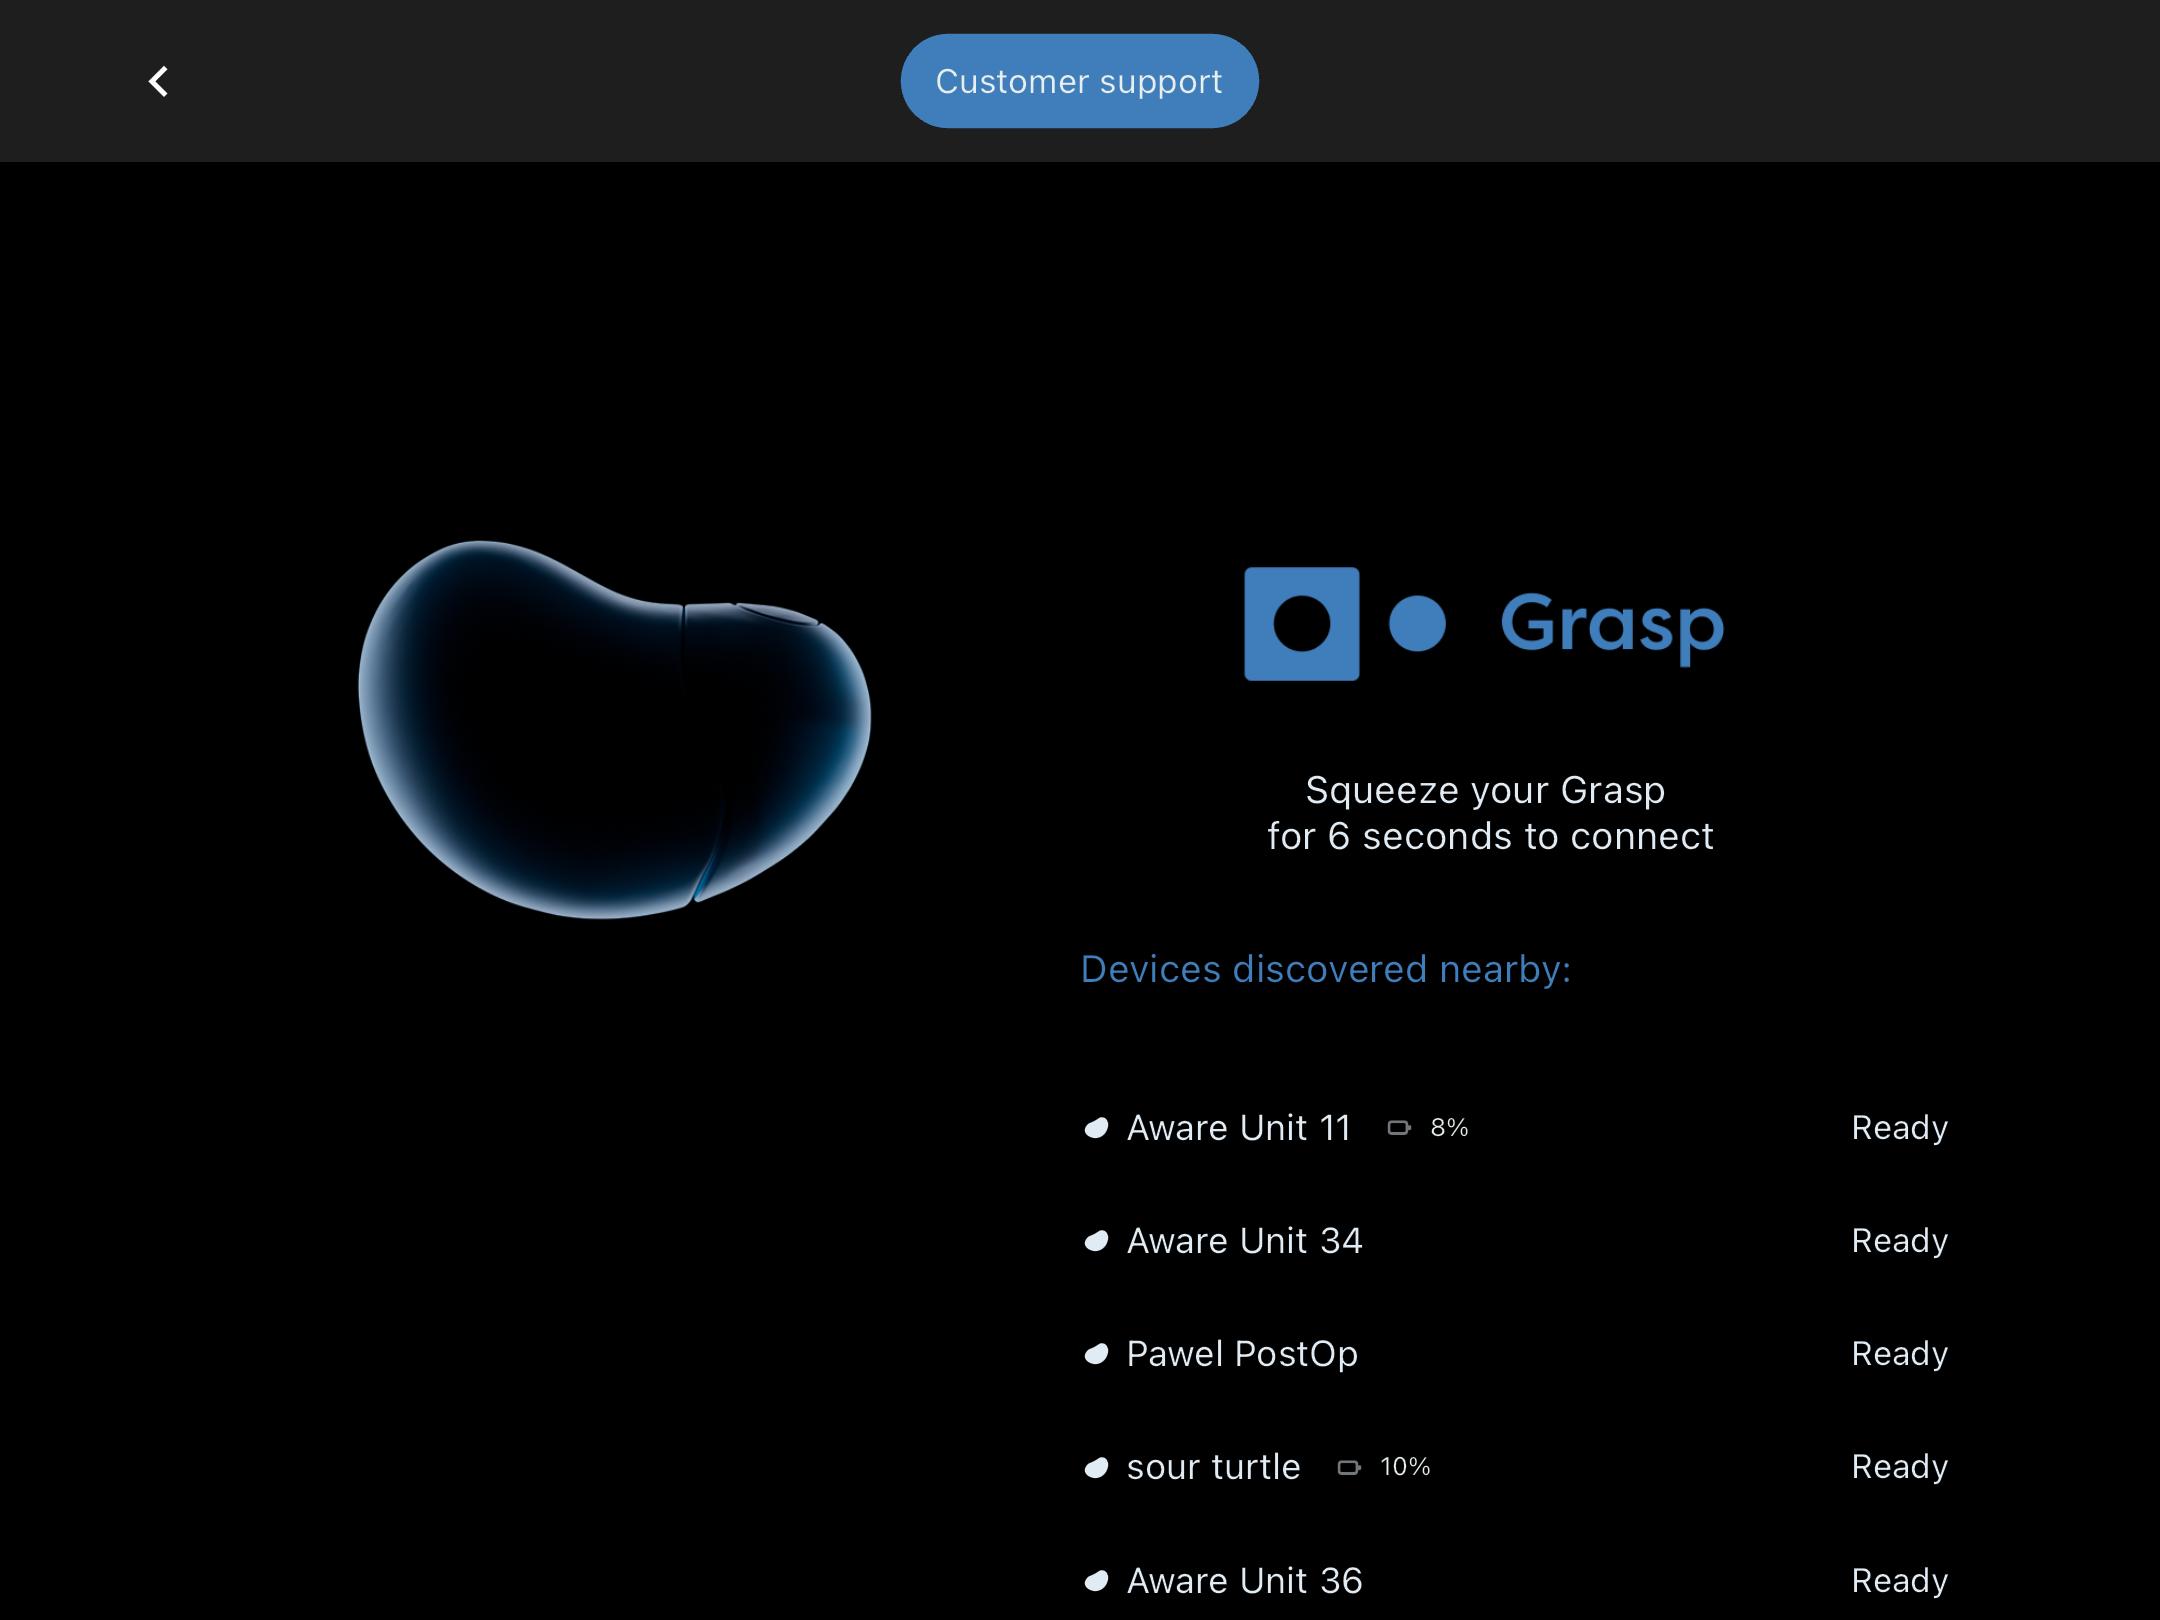
Task: Click the Grasp wordmark
Action: tap(1612, 627)
